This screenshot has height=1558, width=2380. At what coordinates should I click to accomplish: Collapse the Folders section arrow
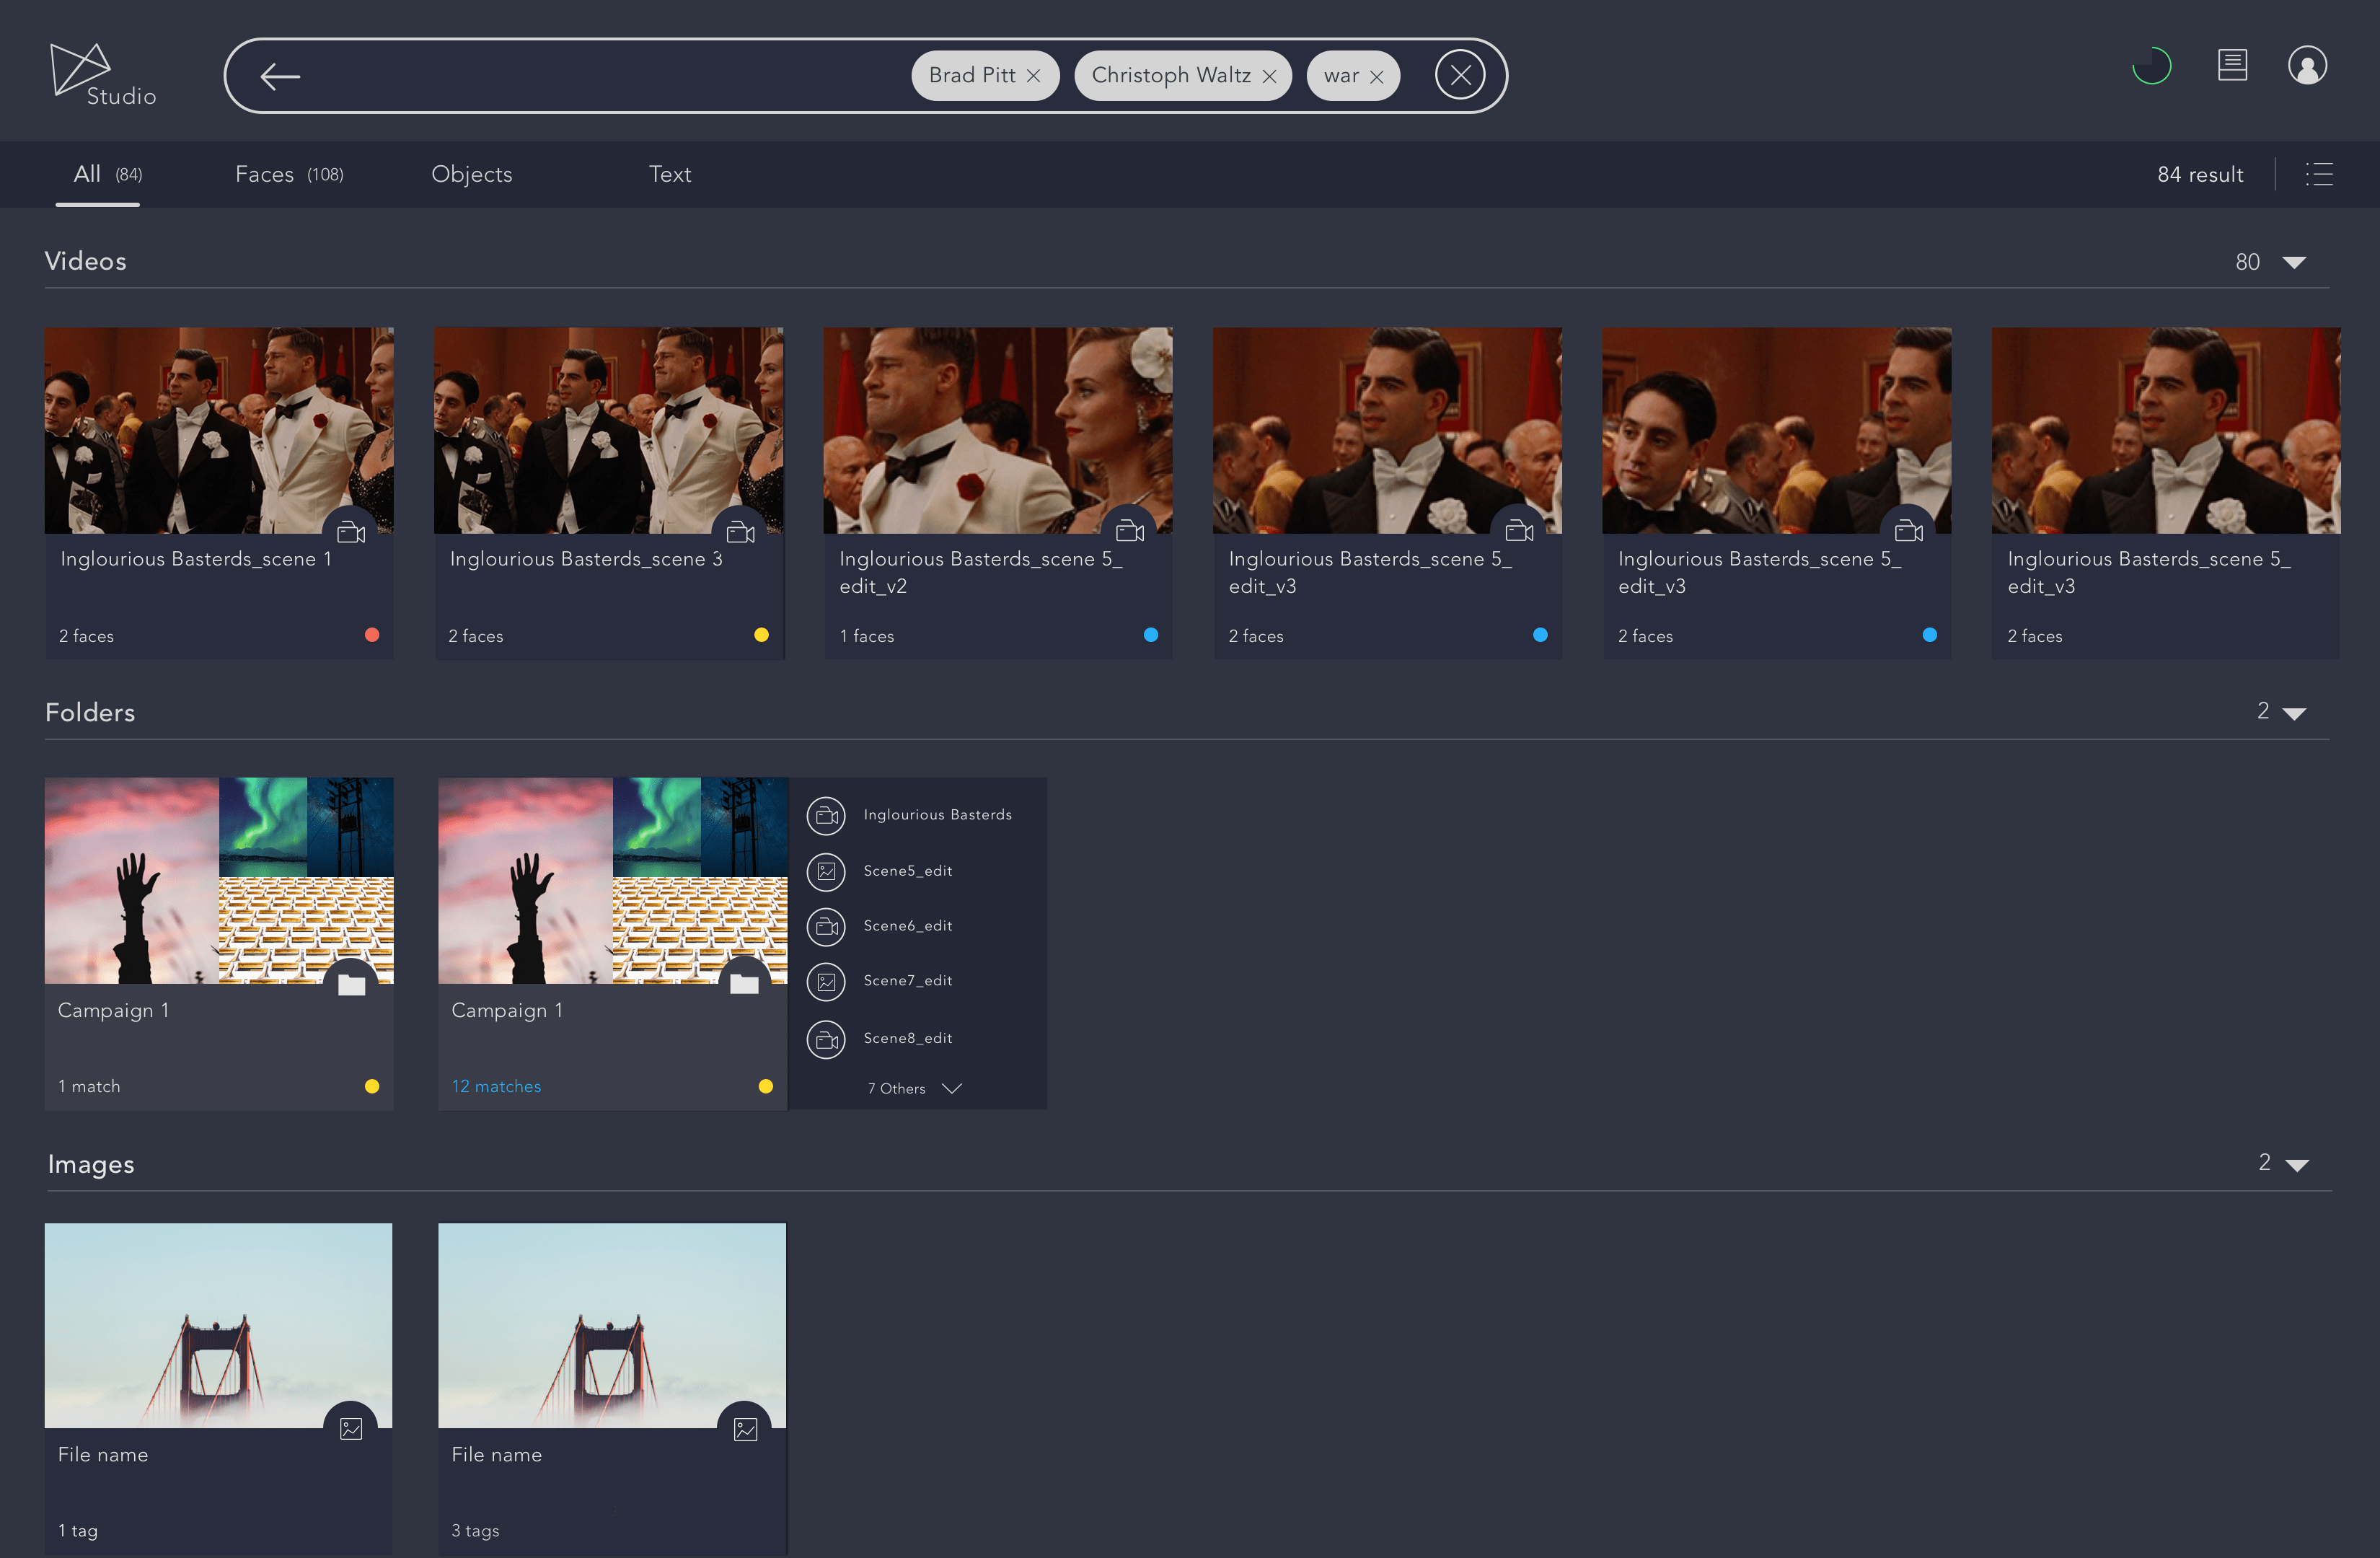[x=2294, y=713]
